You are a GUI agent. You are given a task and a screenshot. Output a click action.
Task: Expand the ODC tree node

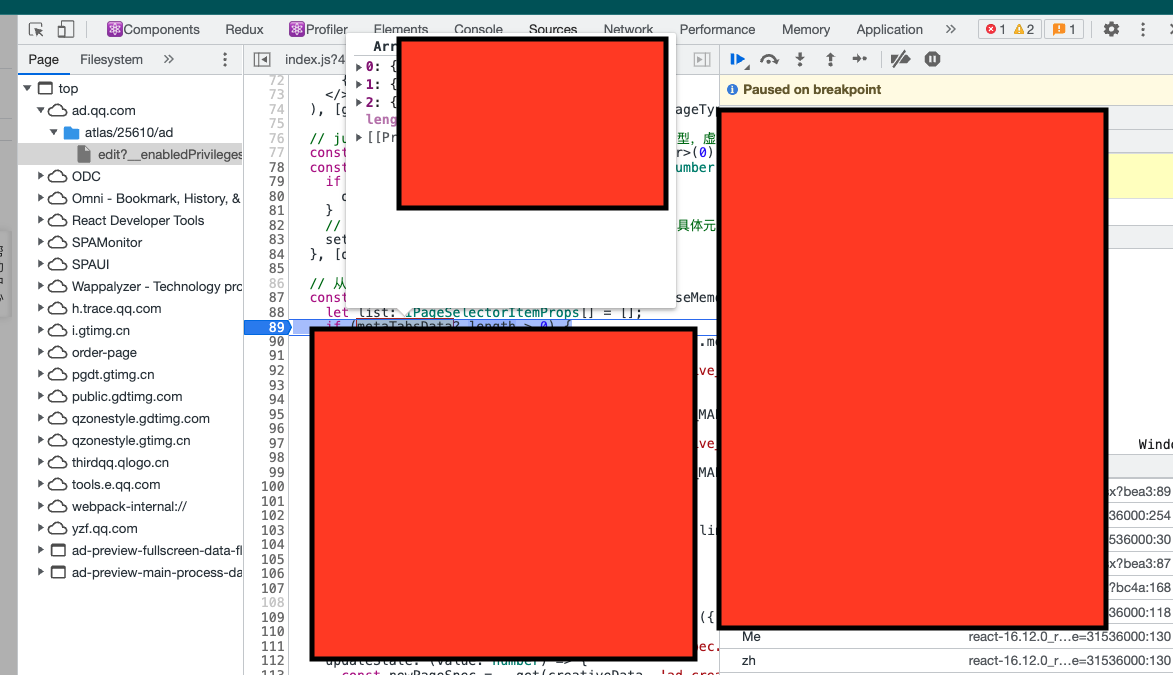coord(41,177)
